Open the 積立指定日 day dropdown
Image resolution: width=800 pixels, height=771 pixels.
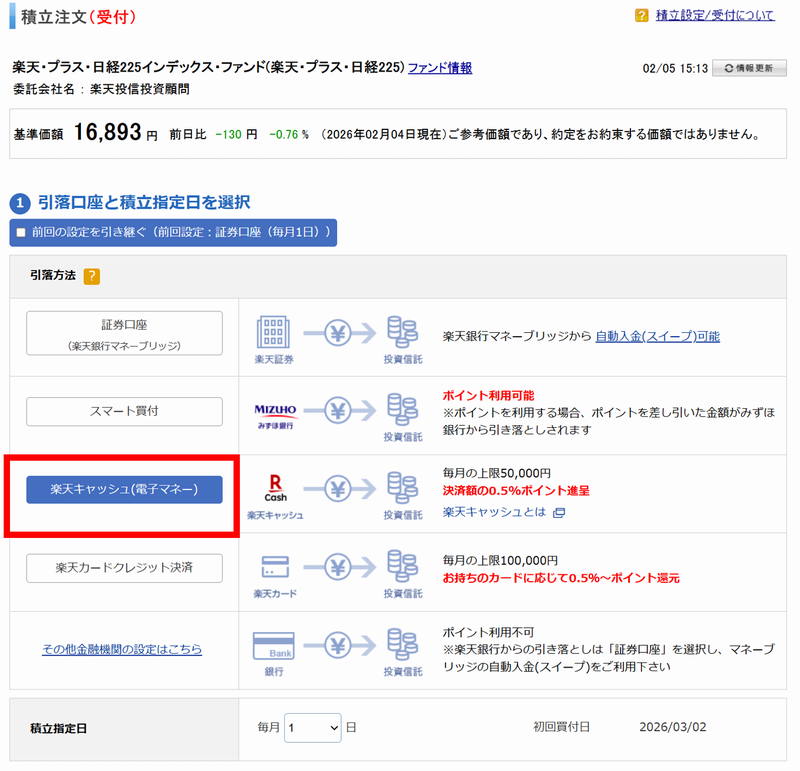coord(313,728)
